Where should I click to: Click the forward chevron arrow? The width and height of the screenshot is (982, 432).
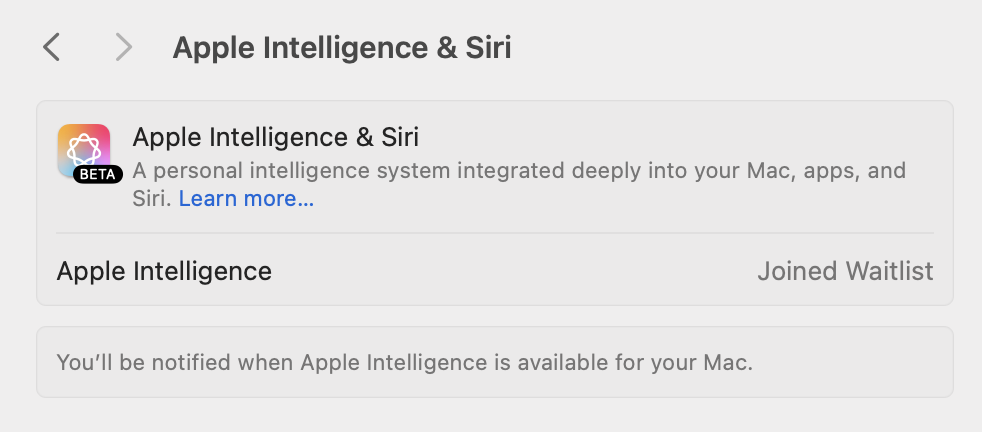(124, 47)
